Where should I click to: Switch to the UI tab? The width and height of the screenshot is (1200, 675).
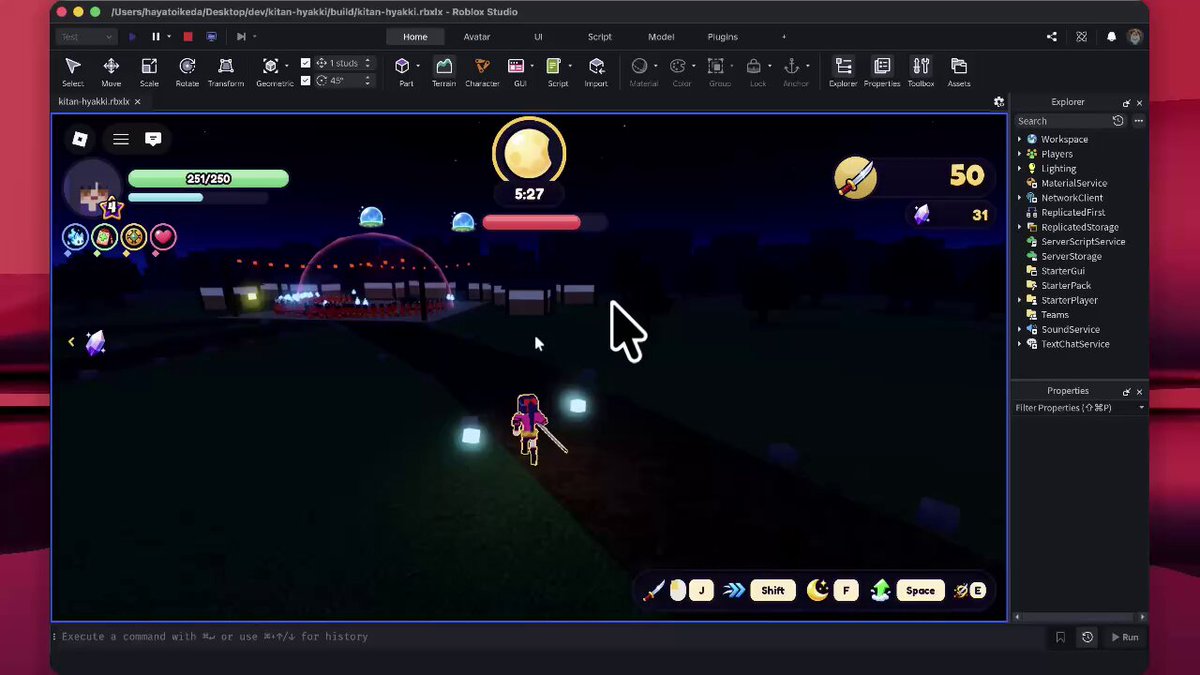pyautogui.click(x=538, y=37)
